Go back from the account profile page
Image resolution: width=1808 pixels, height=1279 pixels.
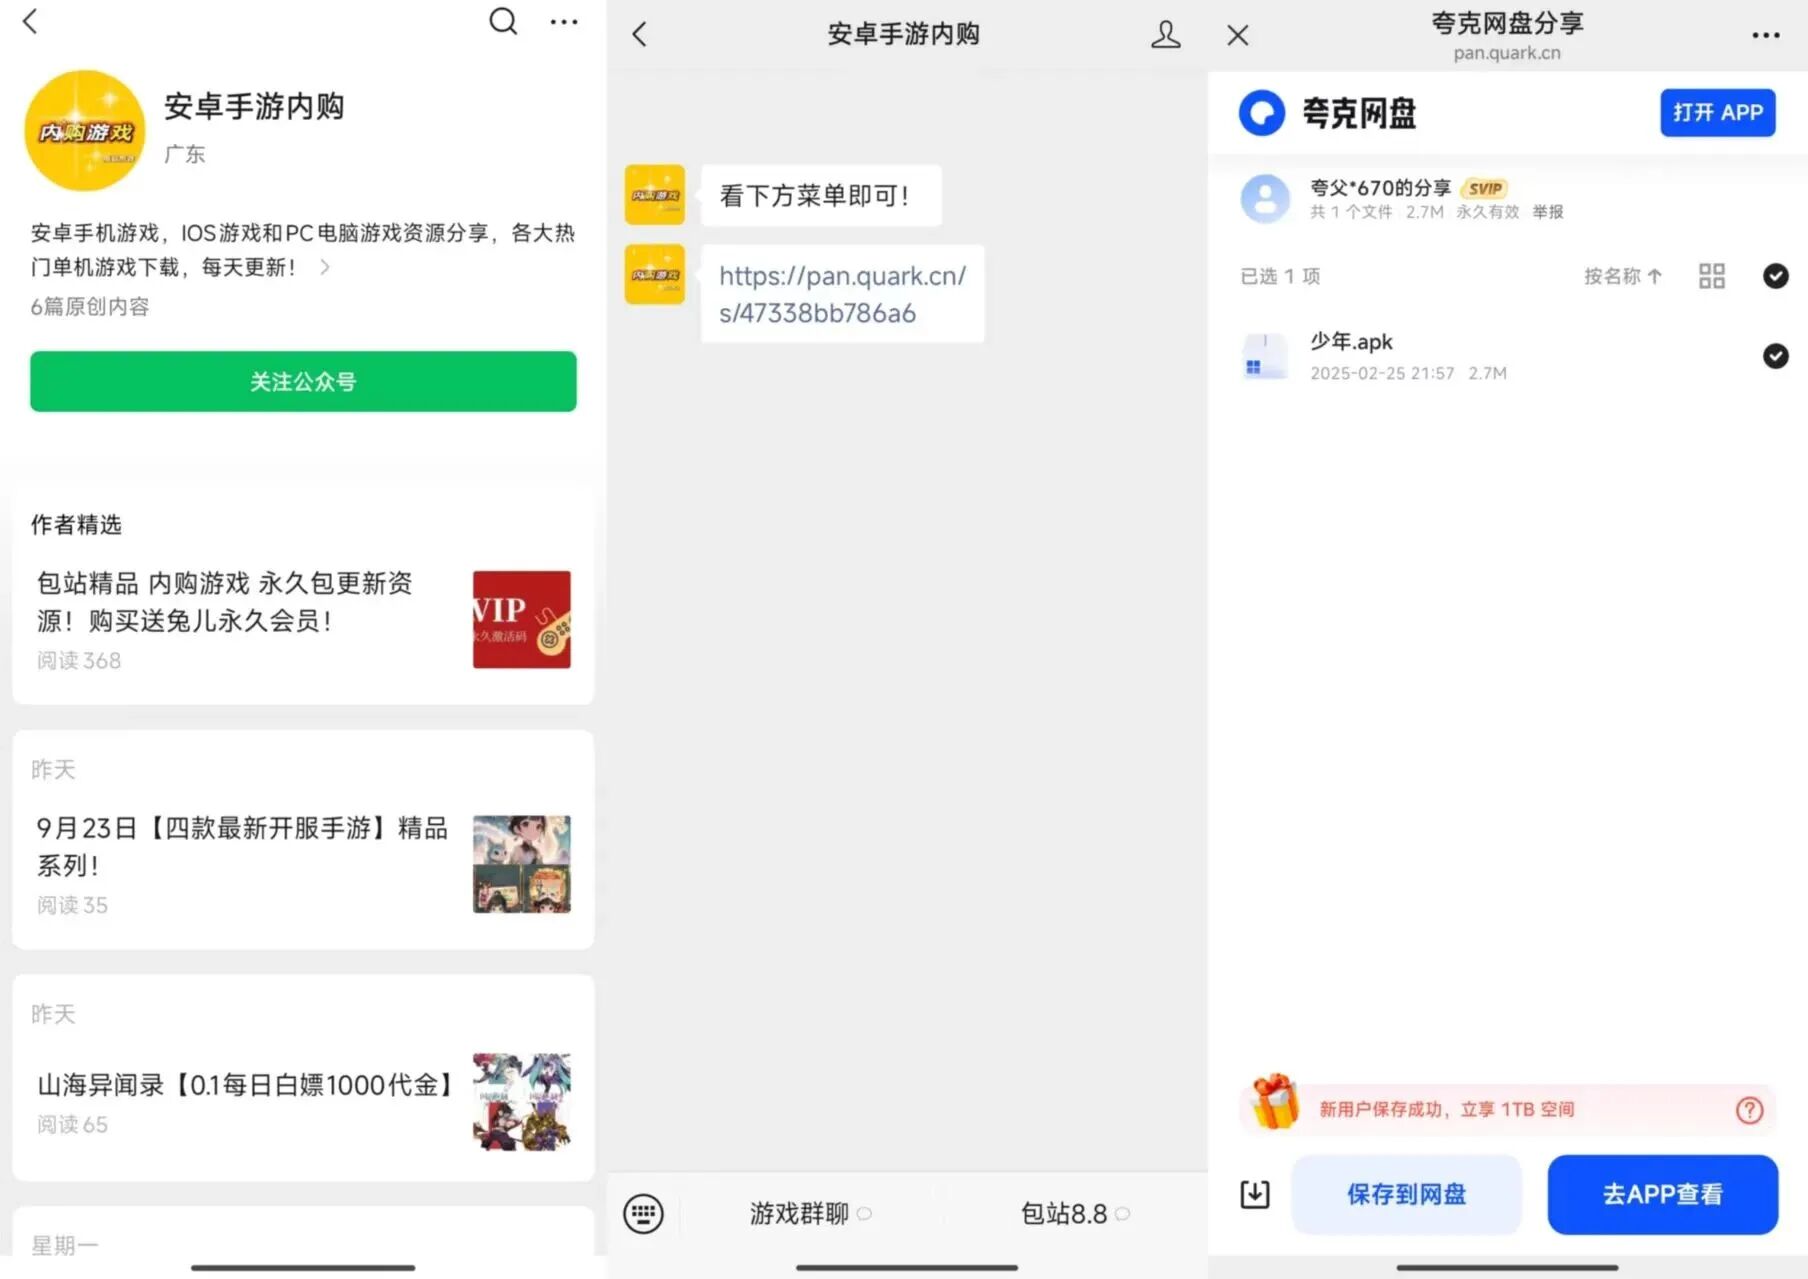30,21
